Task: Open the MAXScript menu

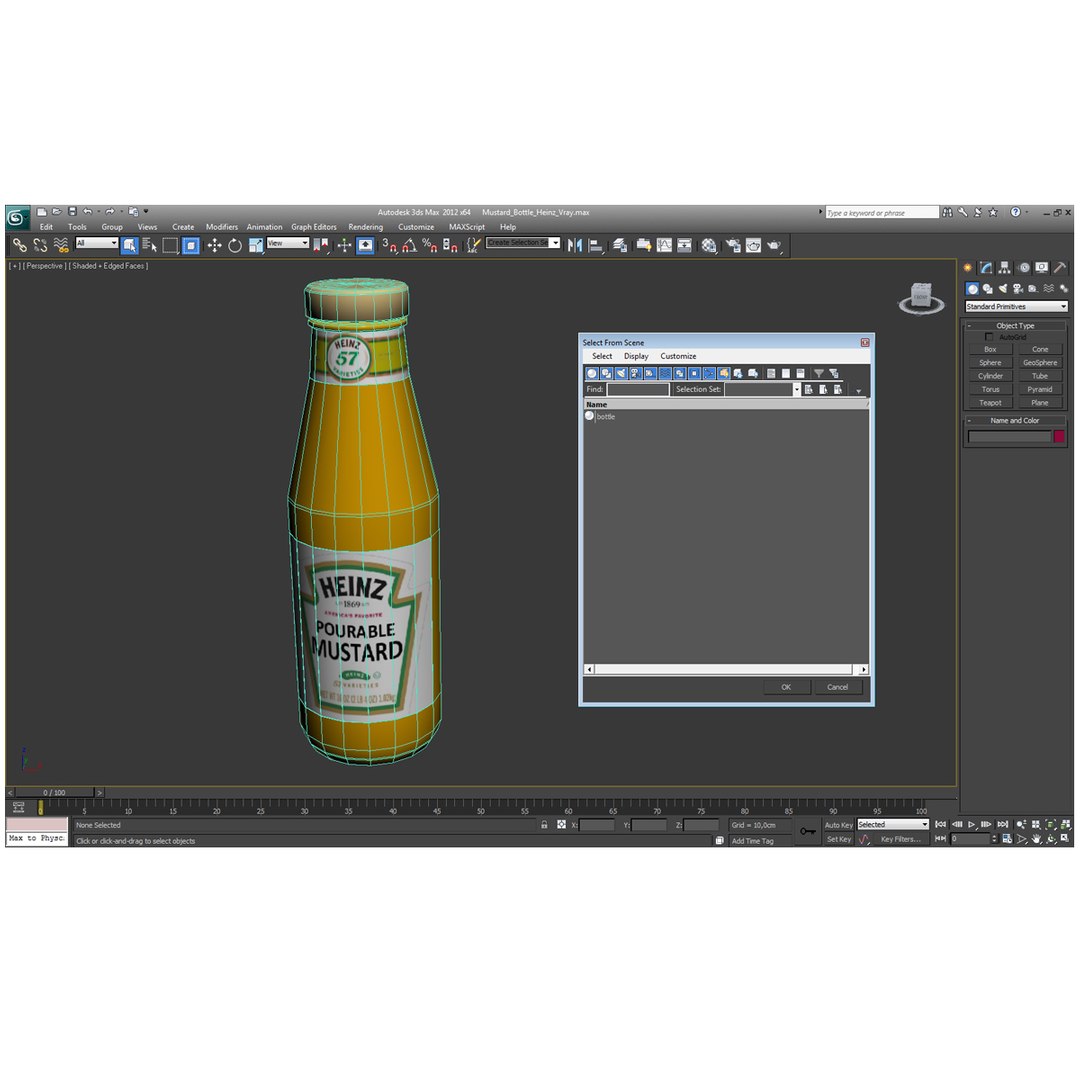Action: click(x=466, y=227)
